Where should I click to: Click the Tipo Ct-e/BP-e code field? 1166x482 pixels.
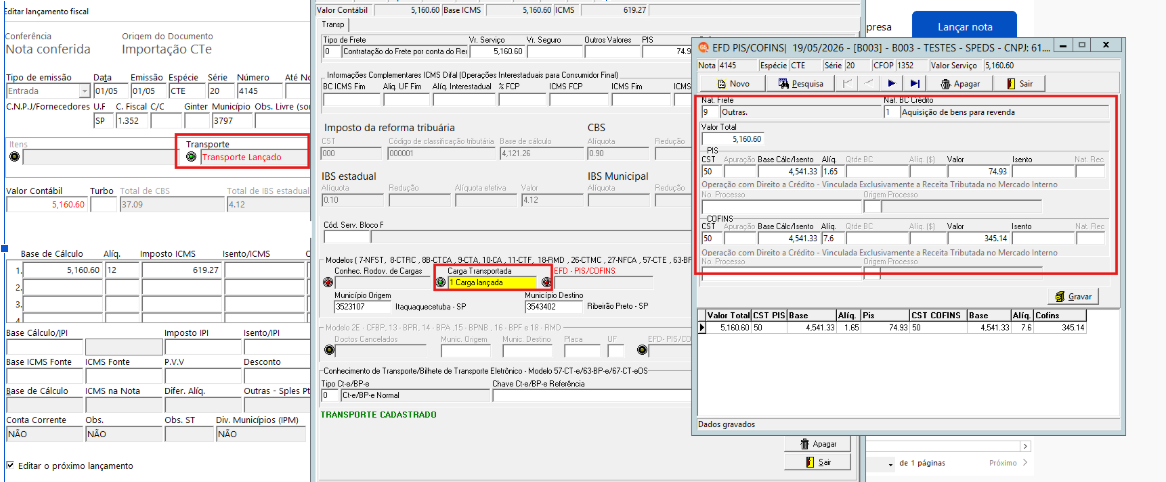[331, 396]
